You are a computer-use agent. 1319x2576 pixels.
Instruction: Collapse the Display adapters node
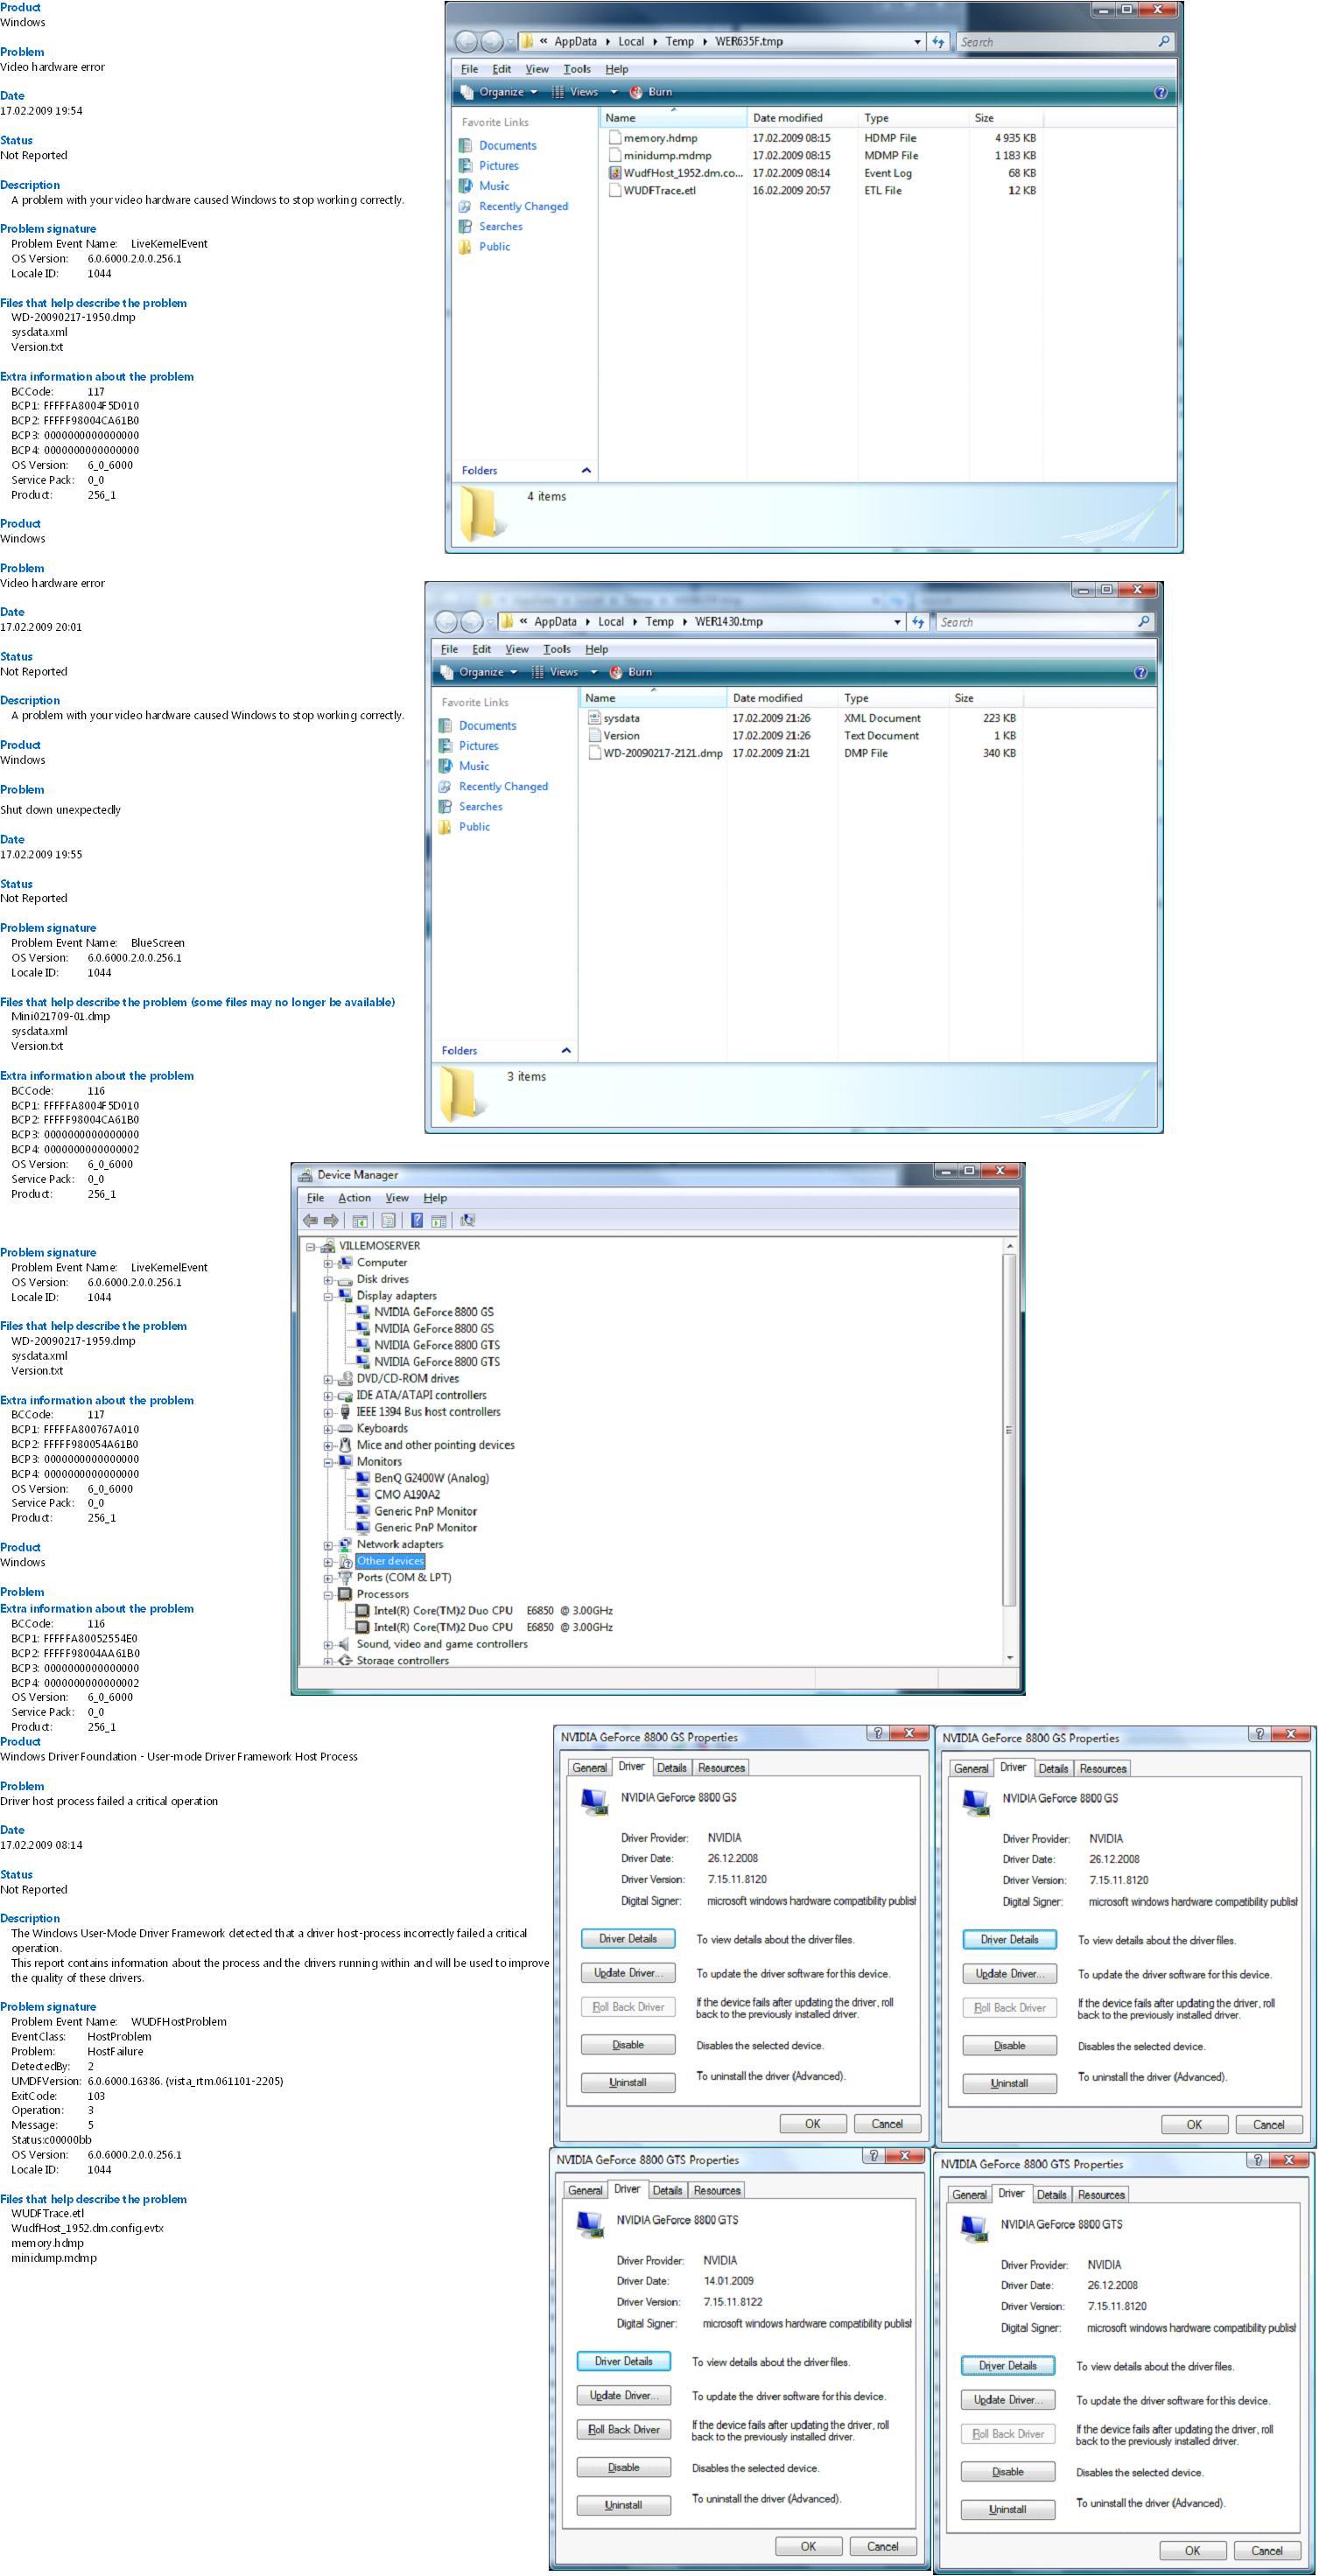click(328, 1296)
